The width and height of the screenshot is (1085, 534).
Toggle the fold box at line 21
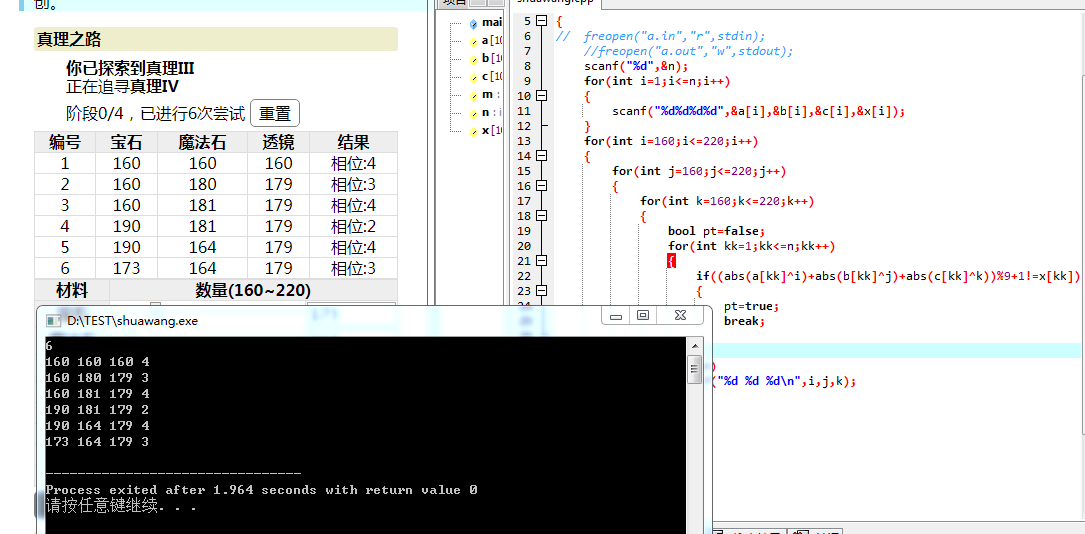(541, 261)
